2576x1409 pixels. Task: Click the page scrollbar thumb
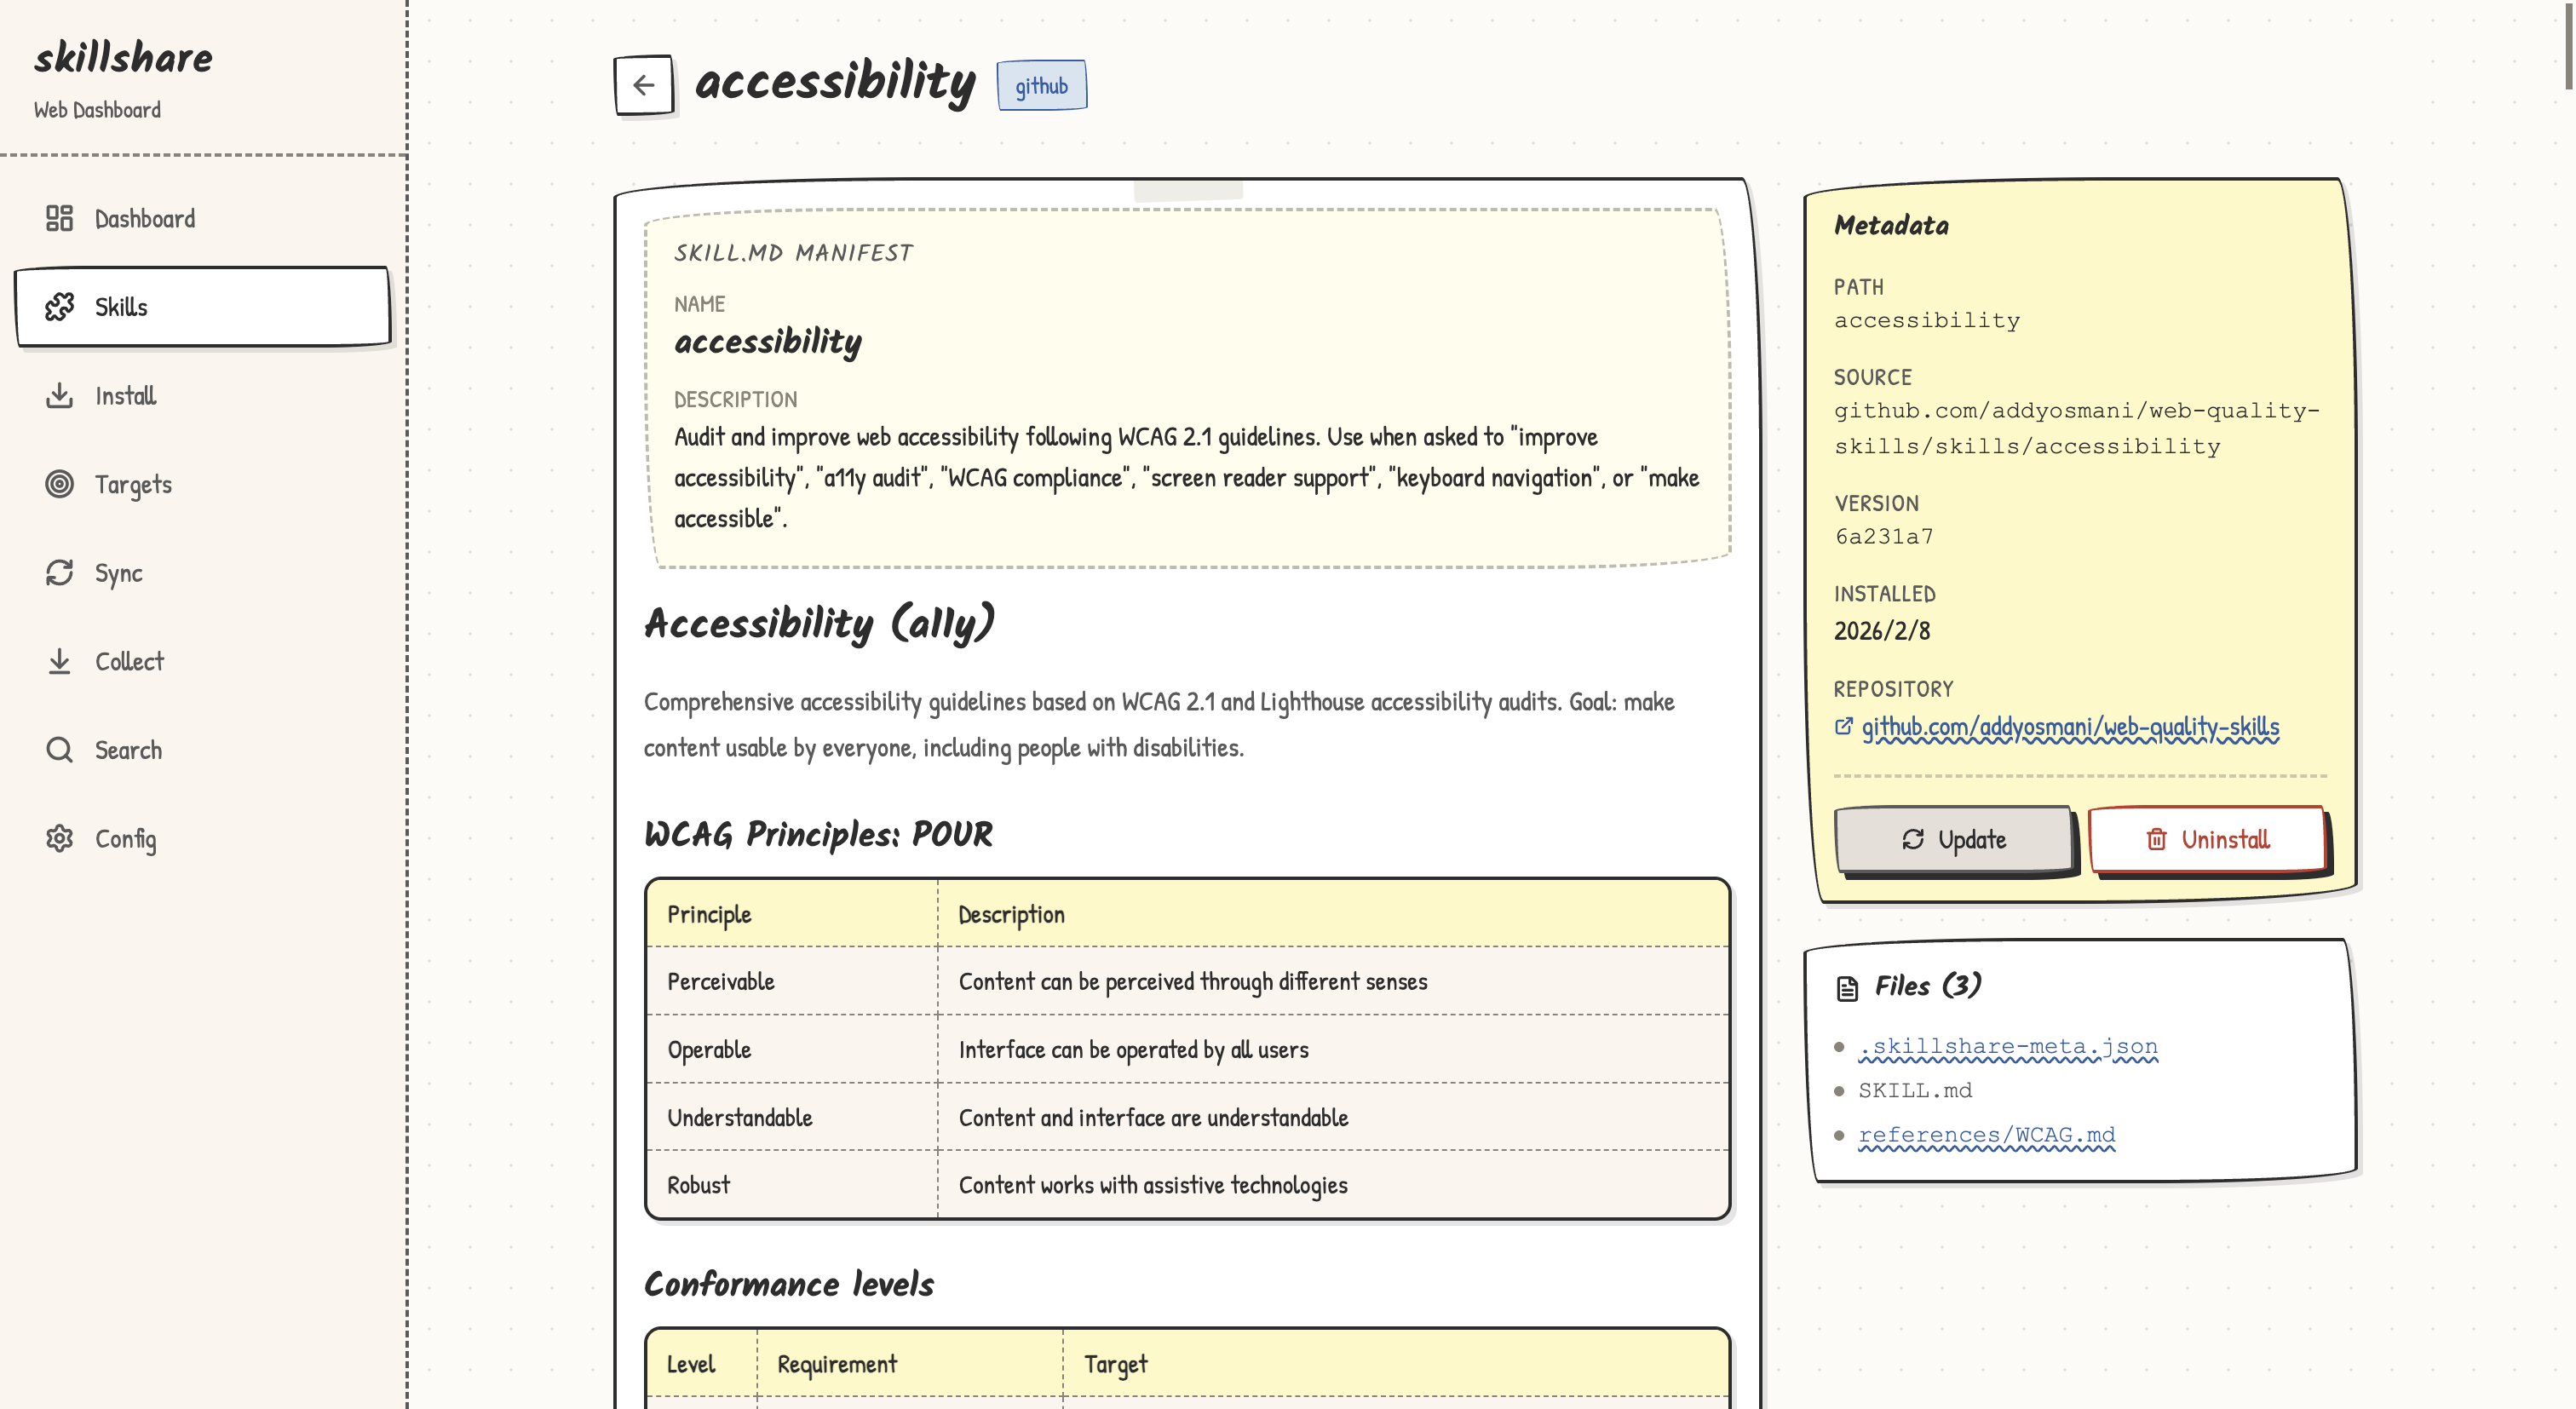2568,45
